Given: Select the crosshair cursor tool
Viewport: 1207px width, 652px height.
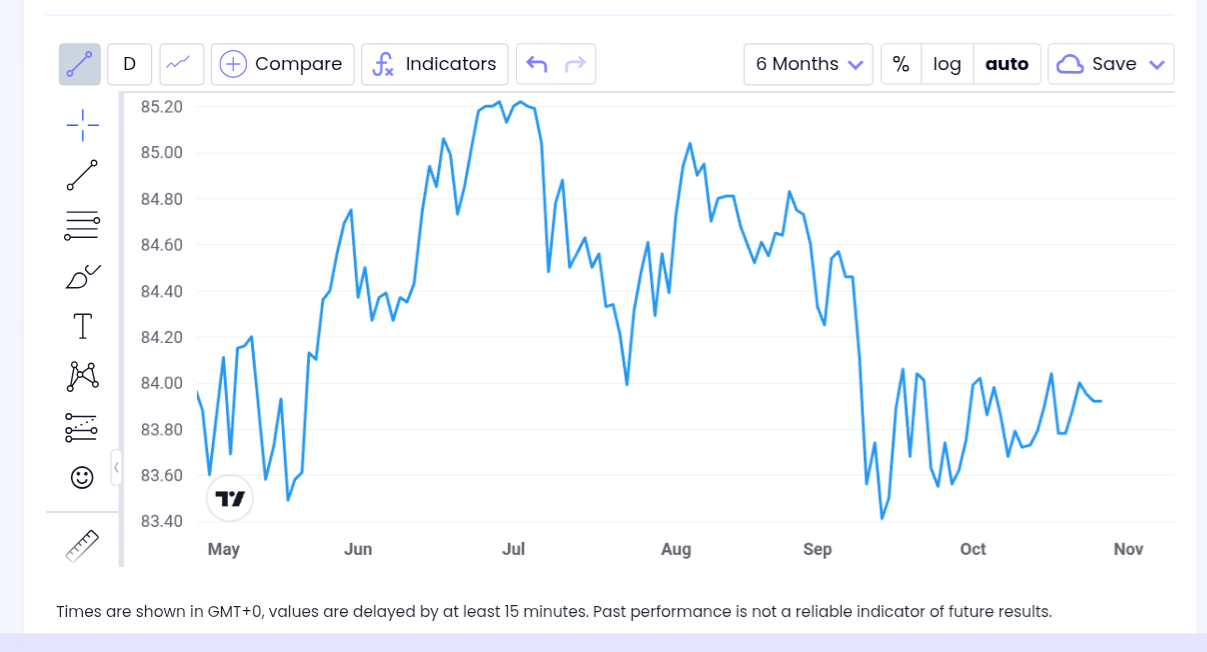Looking at the screenshot, I should [82, 125].
